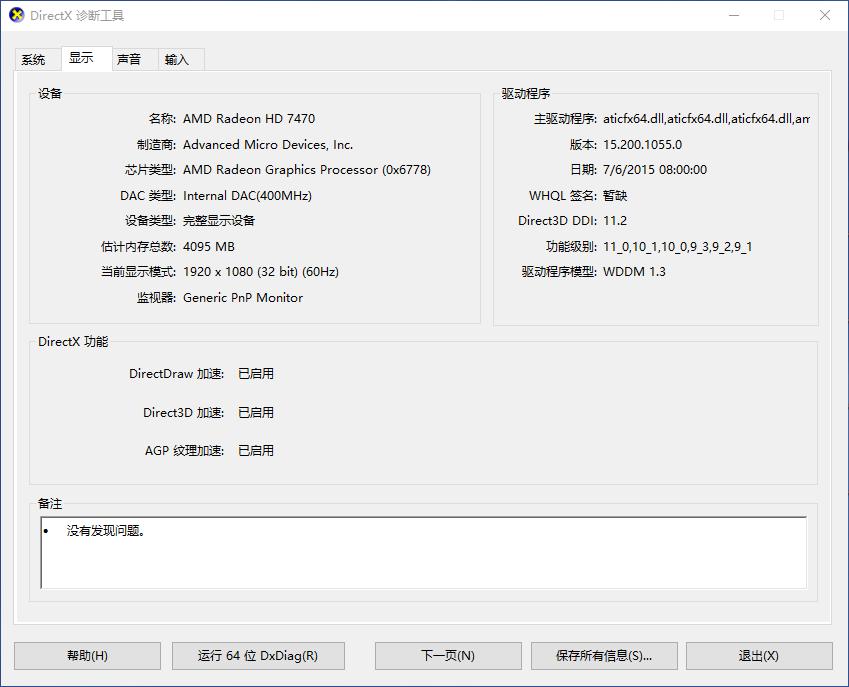
Task: Click manufacturer Advanced Micro Devices, Inc.
Action: tap(268, 145)
